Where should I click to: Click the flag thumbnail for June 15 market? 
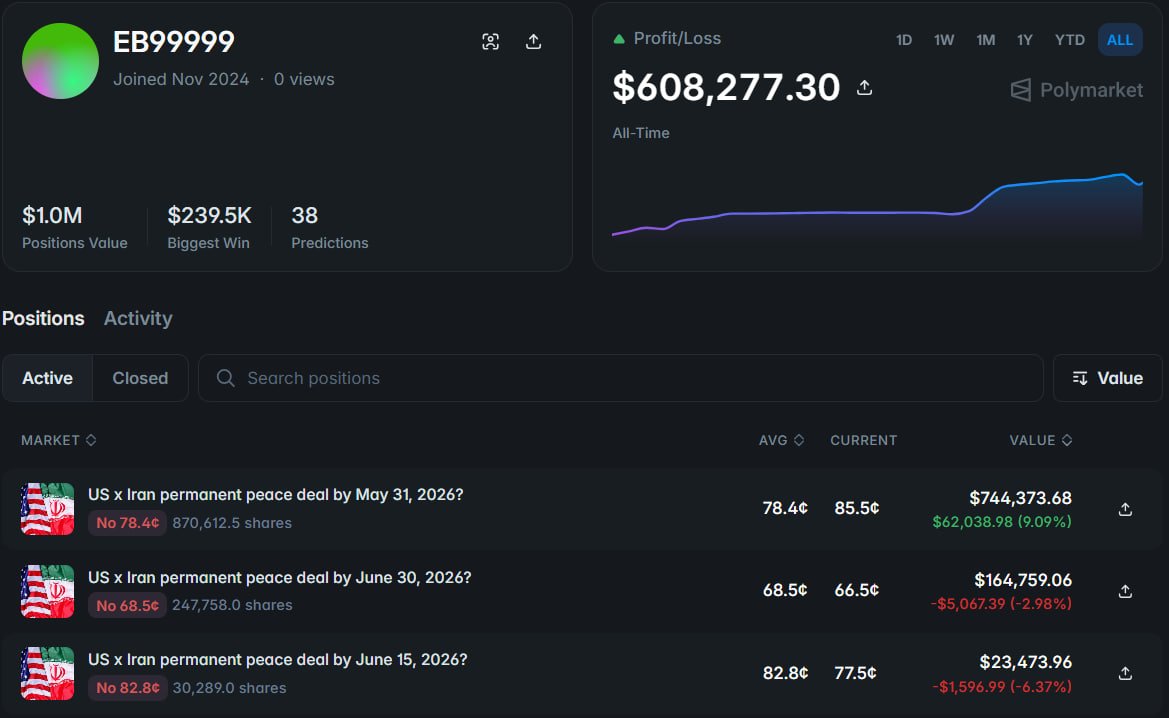pos(48,673)
